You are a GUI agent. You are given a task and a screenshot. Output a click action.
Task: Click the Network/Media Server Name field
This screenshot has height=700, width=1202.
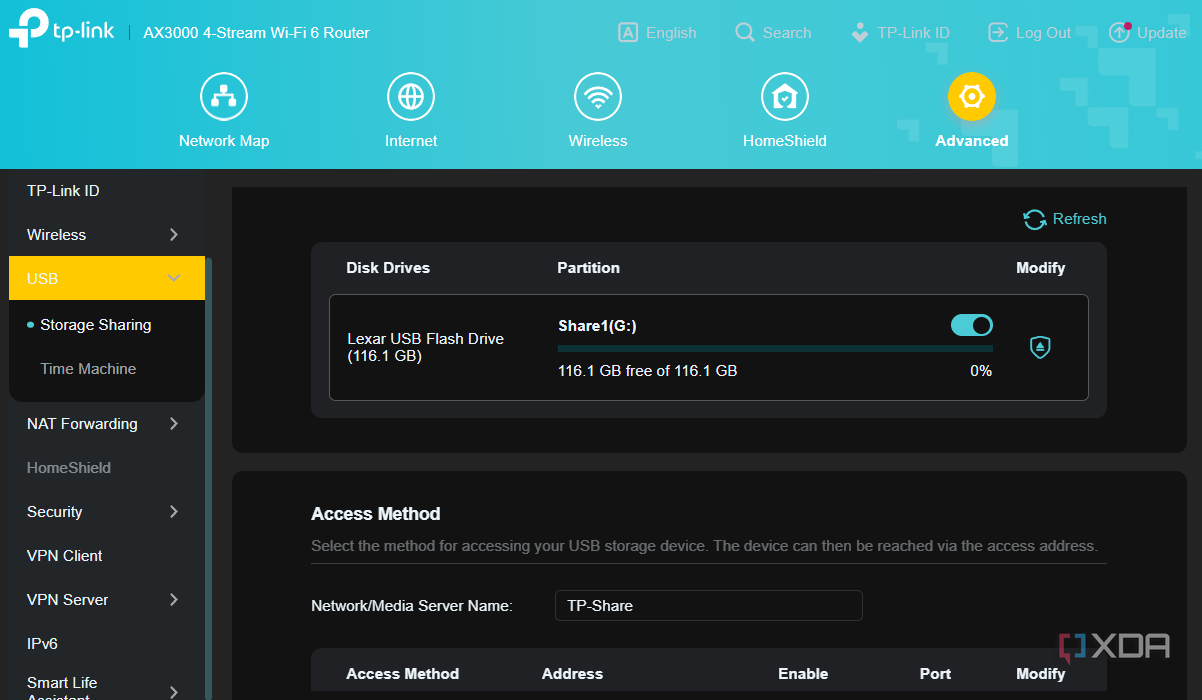(709, 606)
